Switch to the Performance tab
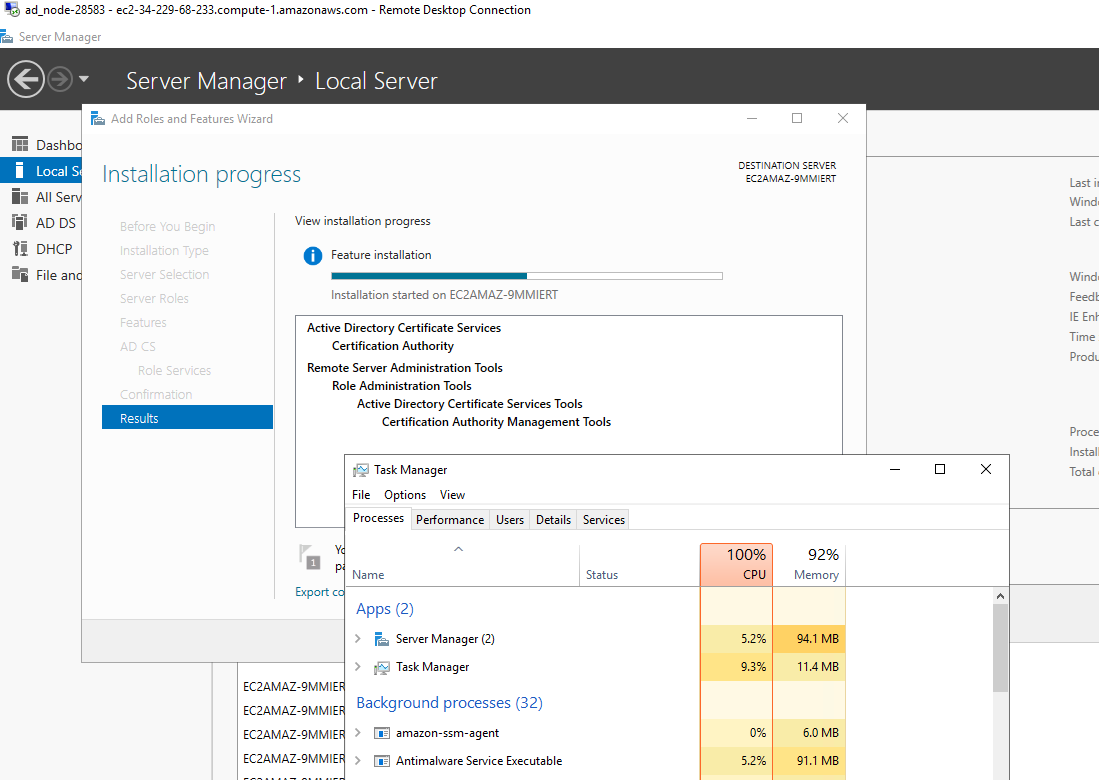The width and height of the screenshot is (1099, 780). pos(450,520)
